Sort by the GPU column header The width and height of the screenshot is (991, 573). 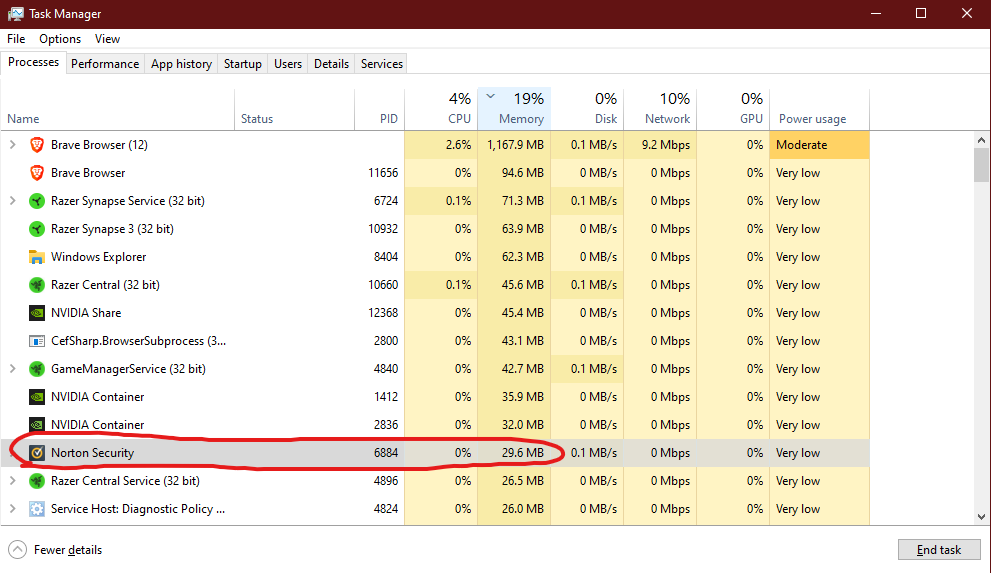click(x=733, y=110)
